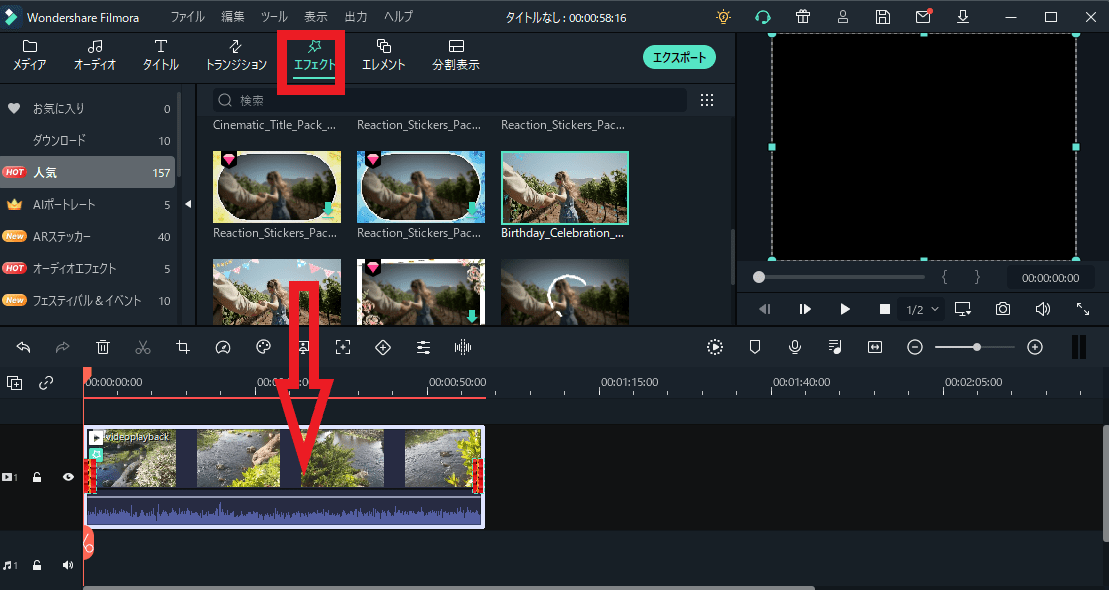Open the edit adjustments sliders icon
Viewport: 1109px width, 590px height.
423,347
